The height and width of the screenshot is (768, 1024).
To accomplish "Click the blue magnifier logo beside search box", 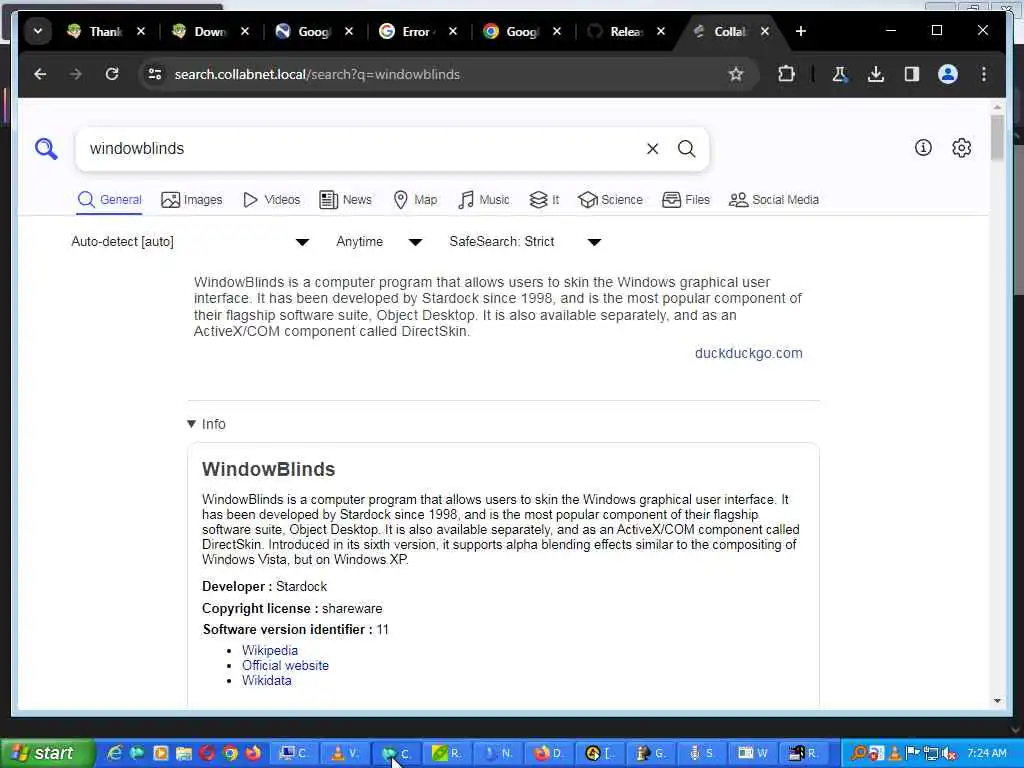I will coord(46,149).
